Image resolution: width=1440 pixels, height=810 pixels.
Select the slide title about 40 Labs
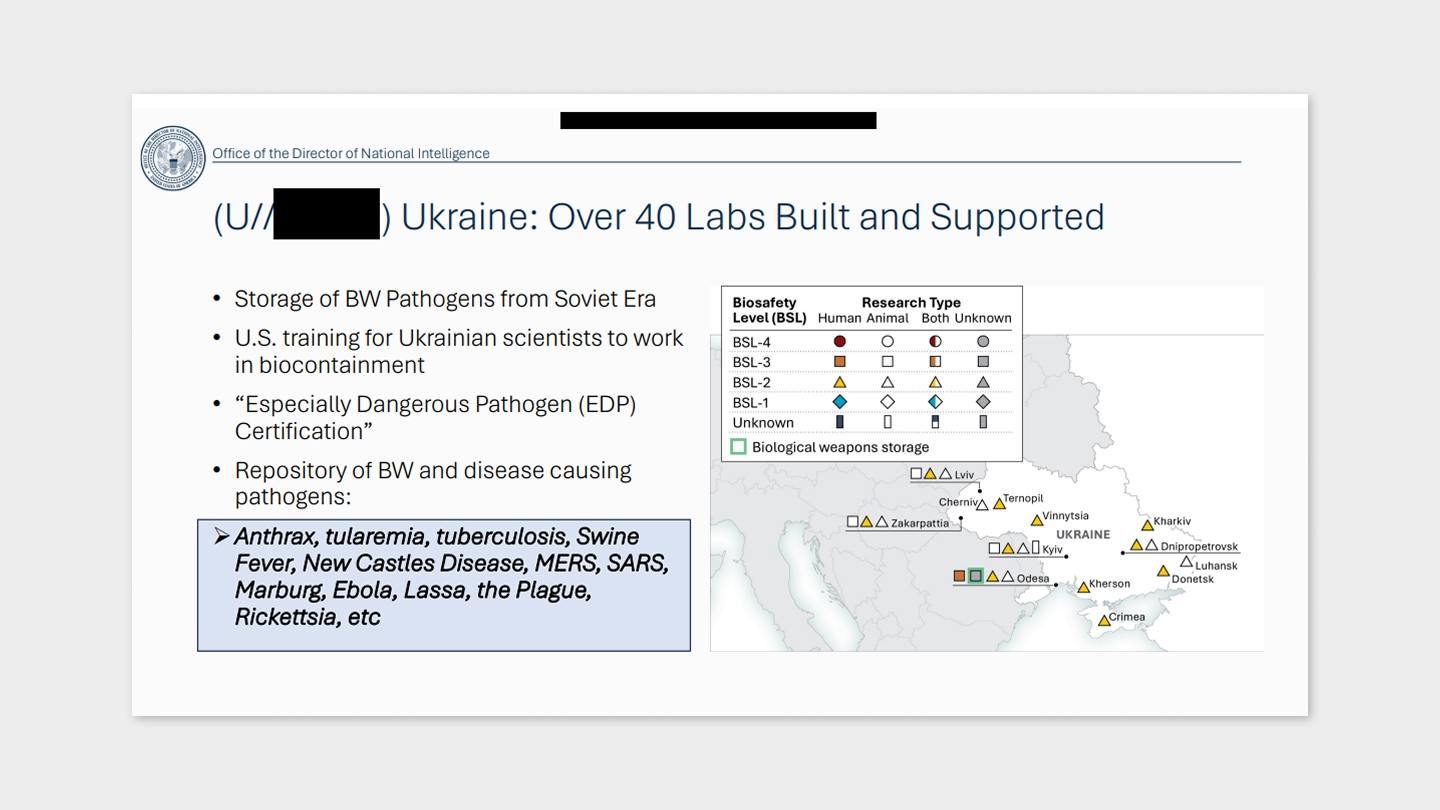coord(659,217)
